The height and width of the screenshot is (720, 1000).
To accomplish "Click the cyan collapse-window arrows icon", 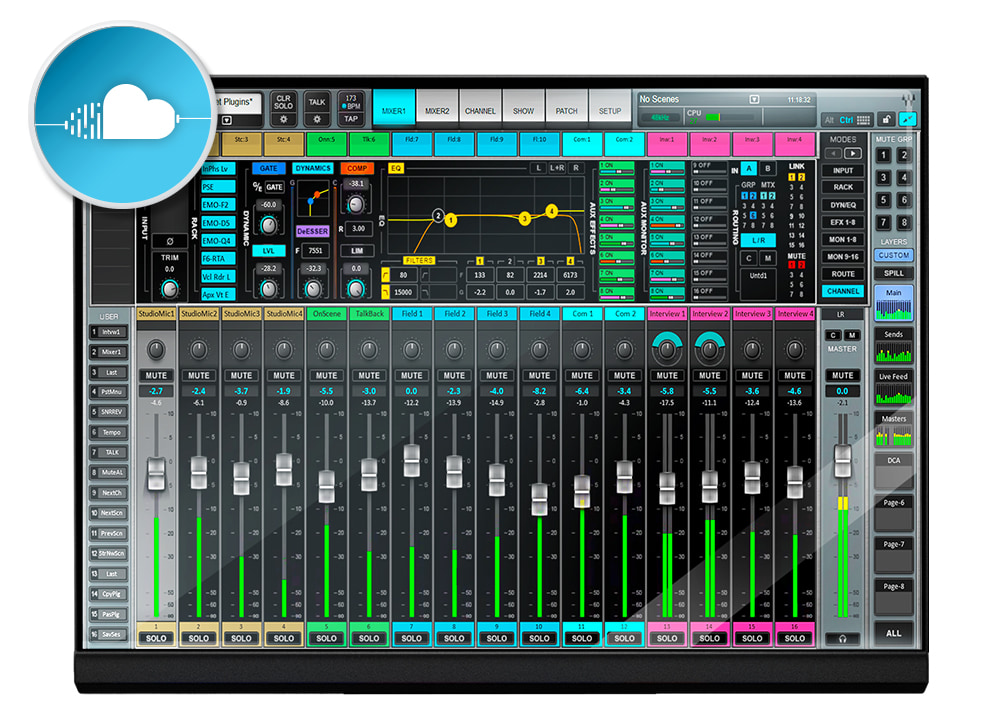I will pyautogui.click(x=908, y=119).
